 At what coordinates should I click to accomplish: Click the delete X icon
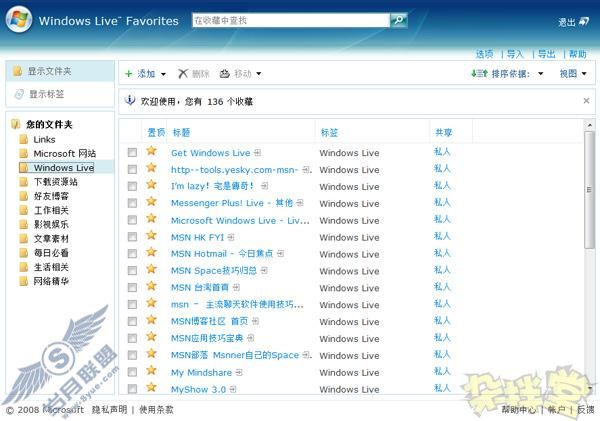(x=183, y=73)
